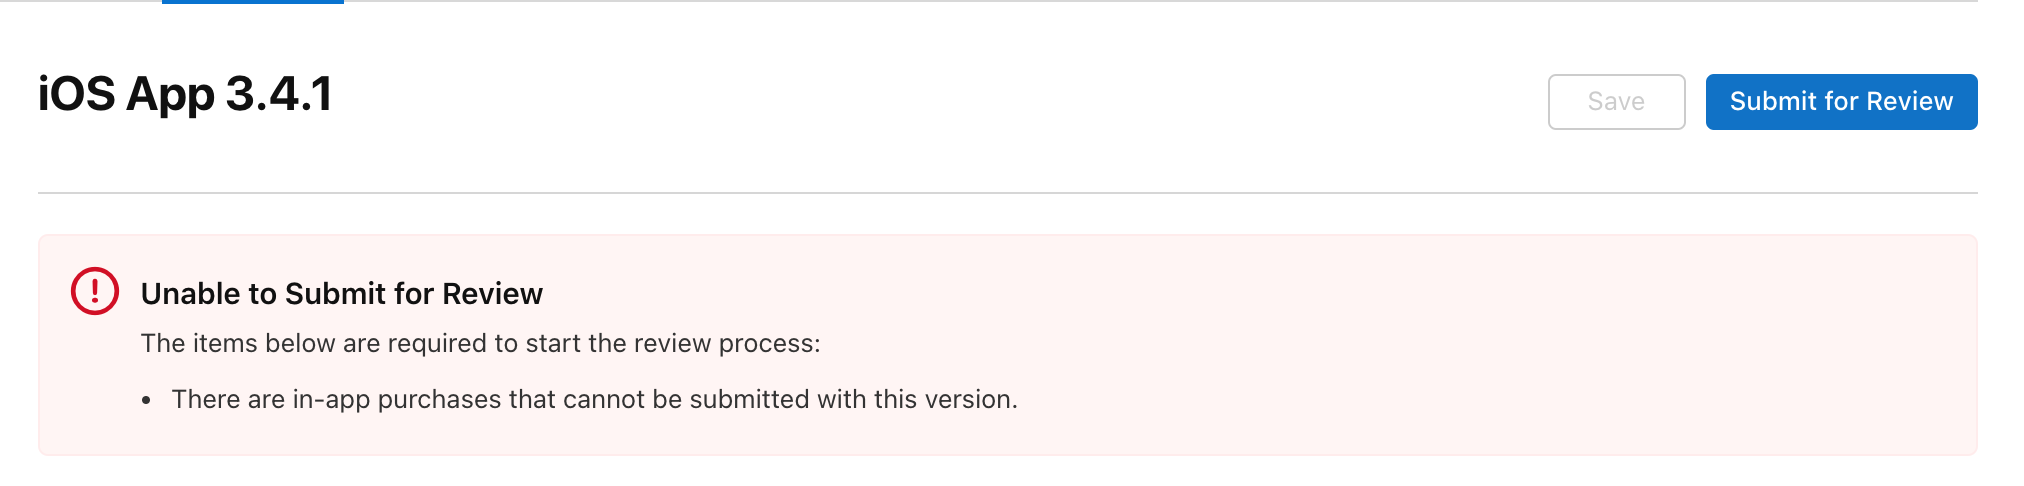Click the Submit for Review button

(1841, 102)
